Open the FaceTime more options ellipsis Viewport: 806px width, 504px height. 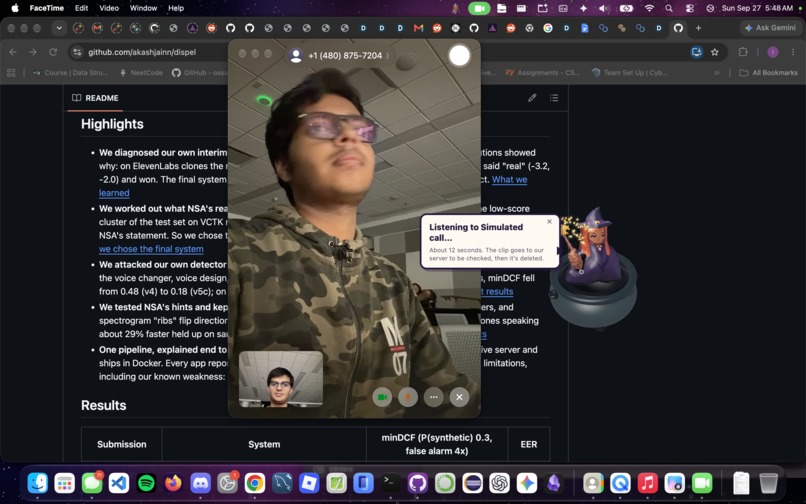pos(434,397)
